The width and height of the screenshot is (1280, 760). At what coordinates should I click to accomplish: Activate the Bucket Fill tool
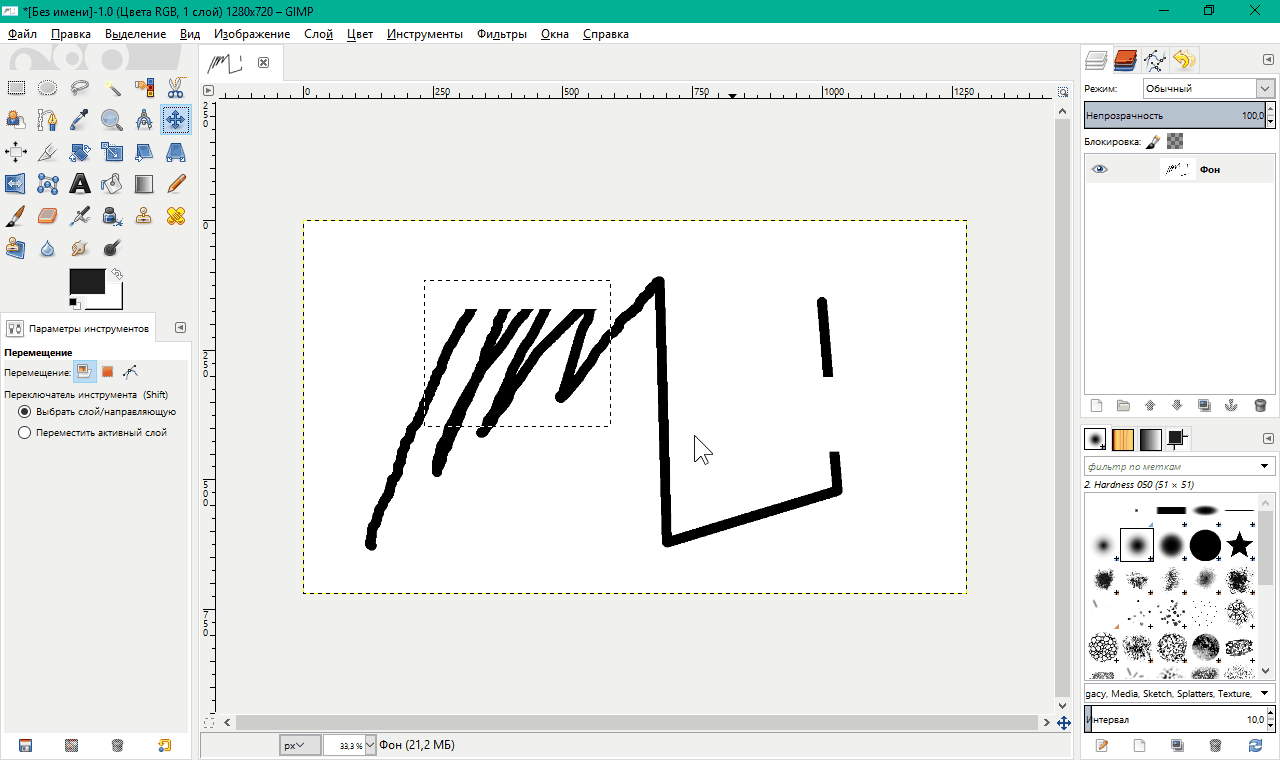[x=112, y=183]
